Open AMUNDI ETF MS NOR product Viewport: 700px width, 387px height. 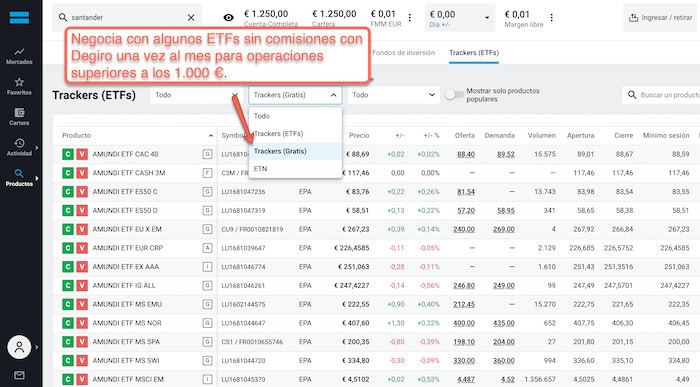127,323
